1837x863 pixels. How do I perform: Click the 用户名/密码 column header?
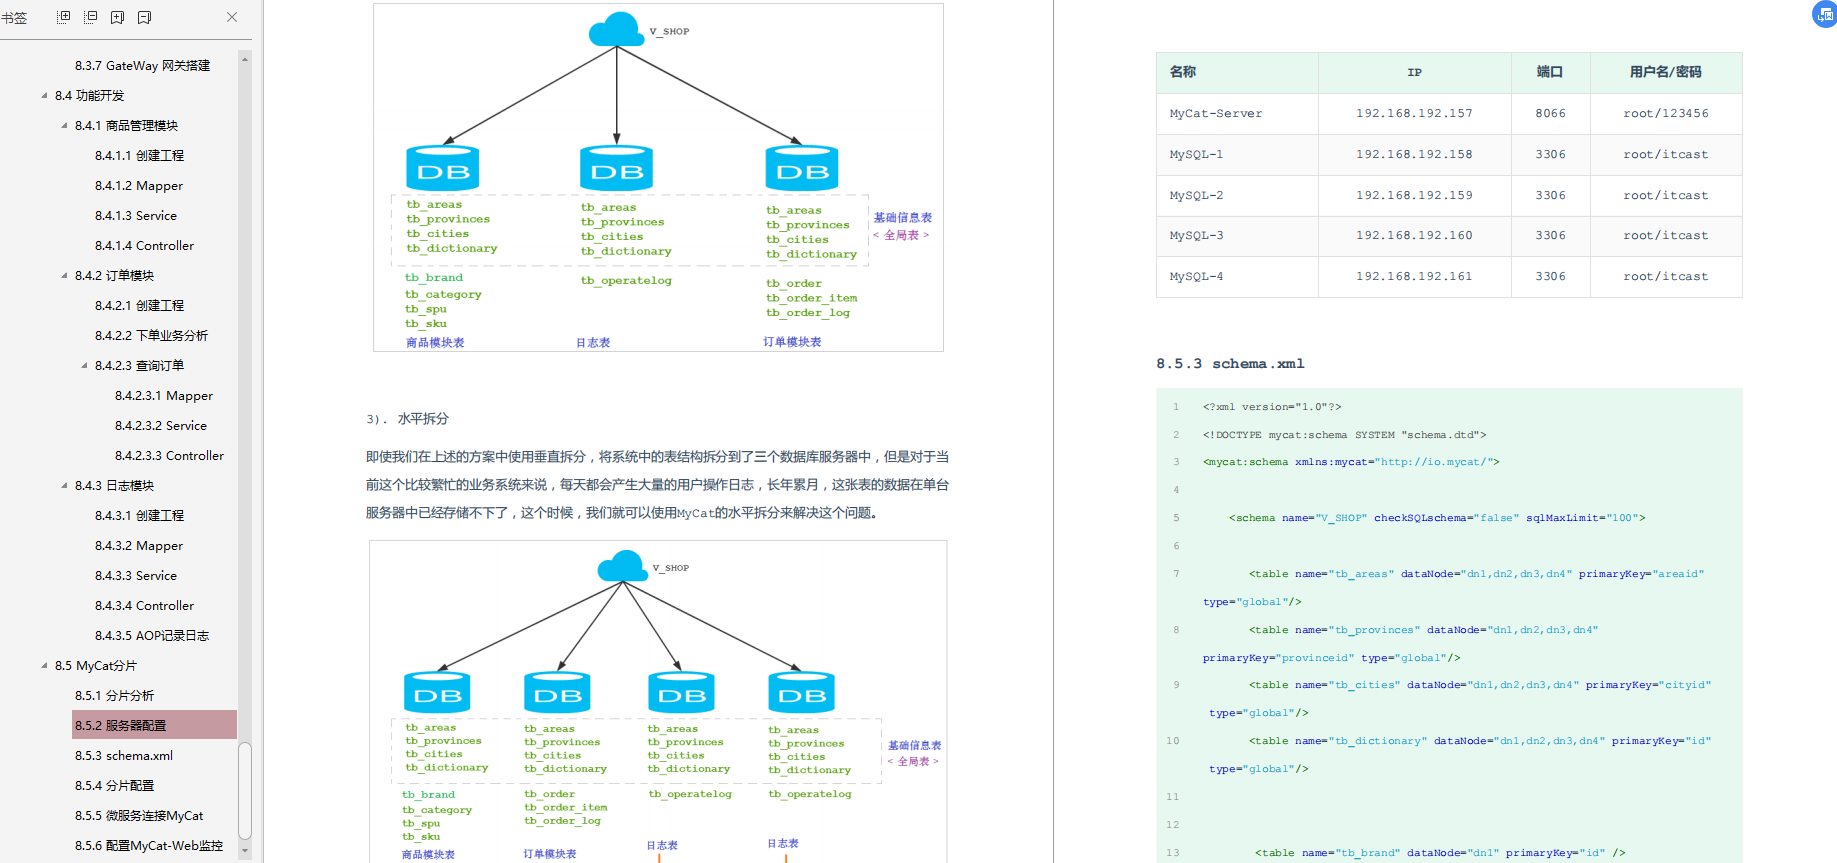[1666, 72]
